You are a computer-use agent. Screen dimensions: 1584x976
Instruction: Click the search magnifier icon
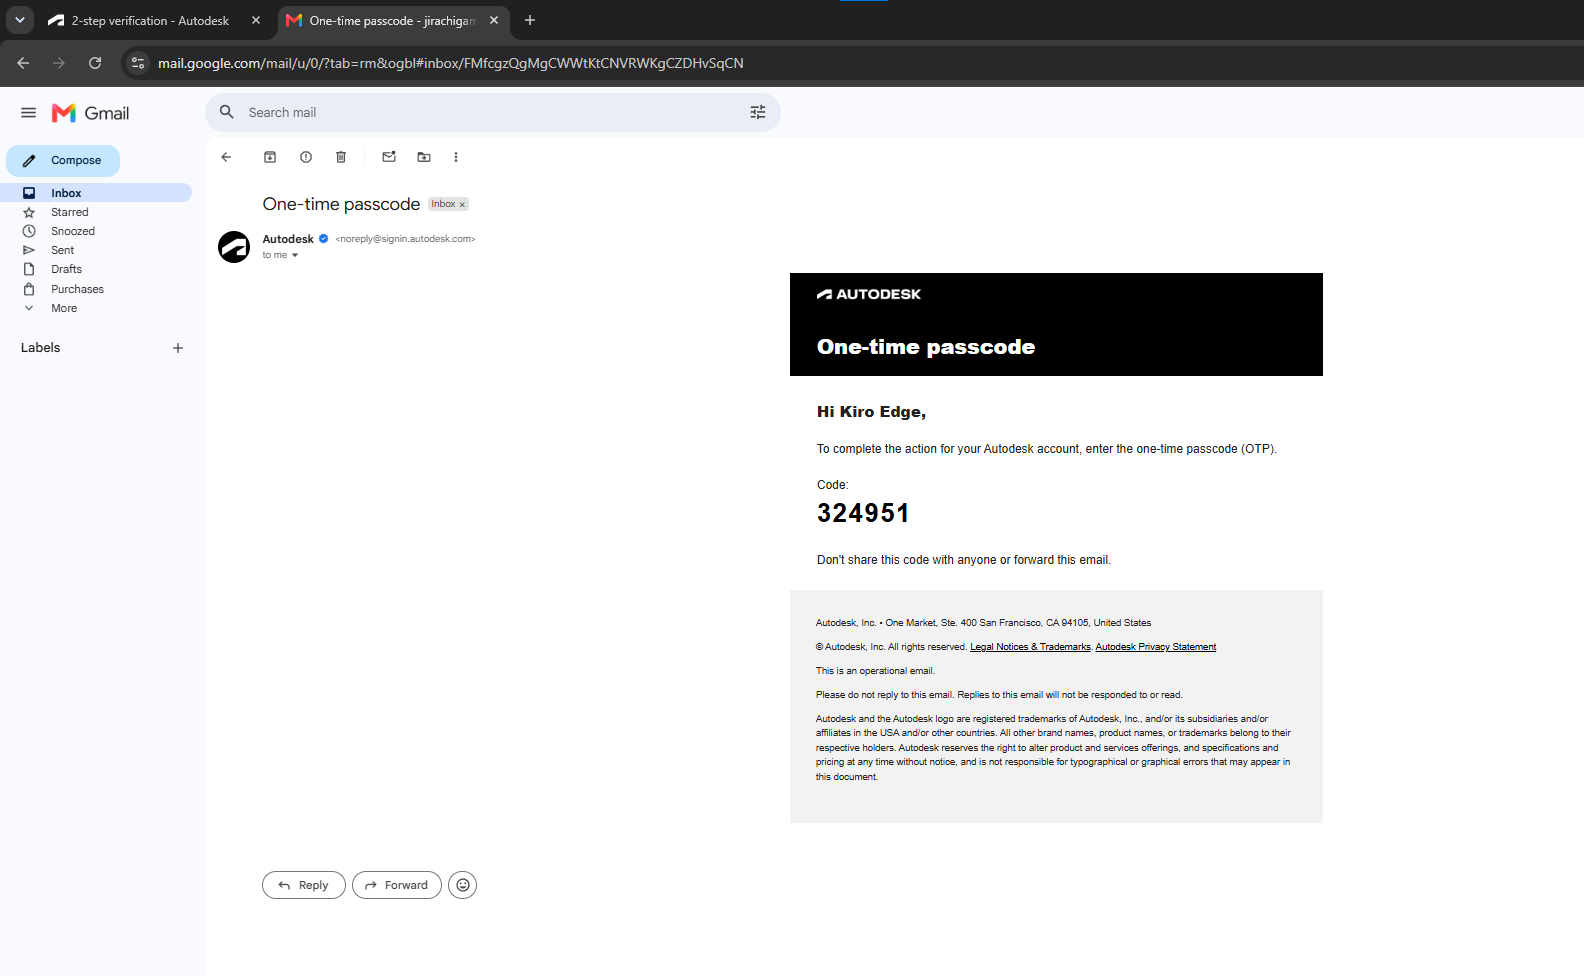pyautogui.click(x=227, y=112)
